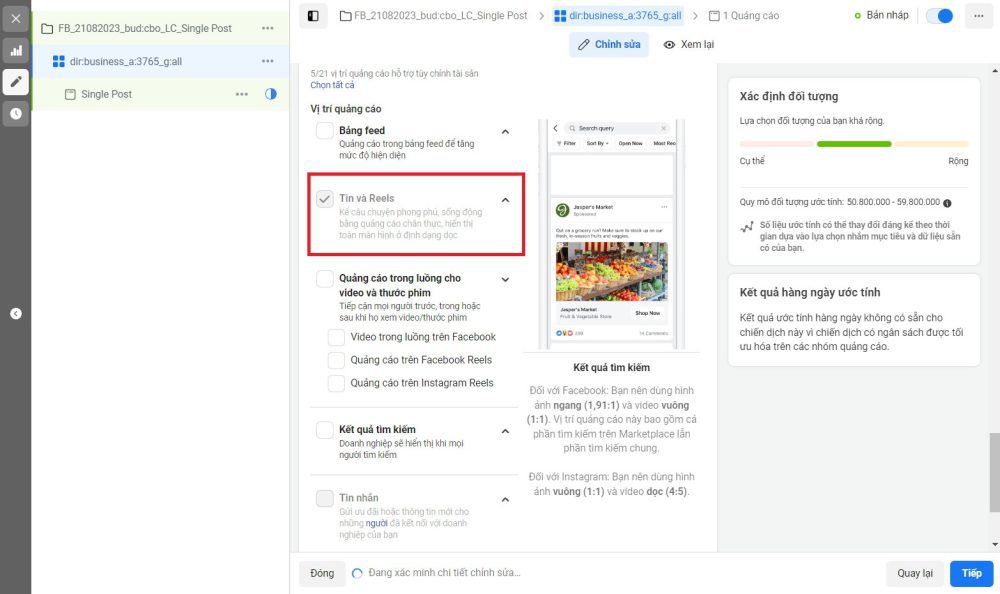1000x594 pixels.
Task: Expand the Bảng feed placement section
Action: (x=505, y=131)
